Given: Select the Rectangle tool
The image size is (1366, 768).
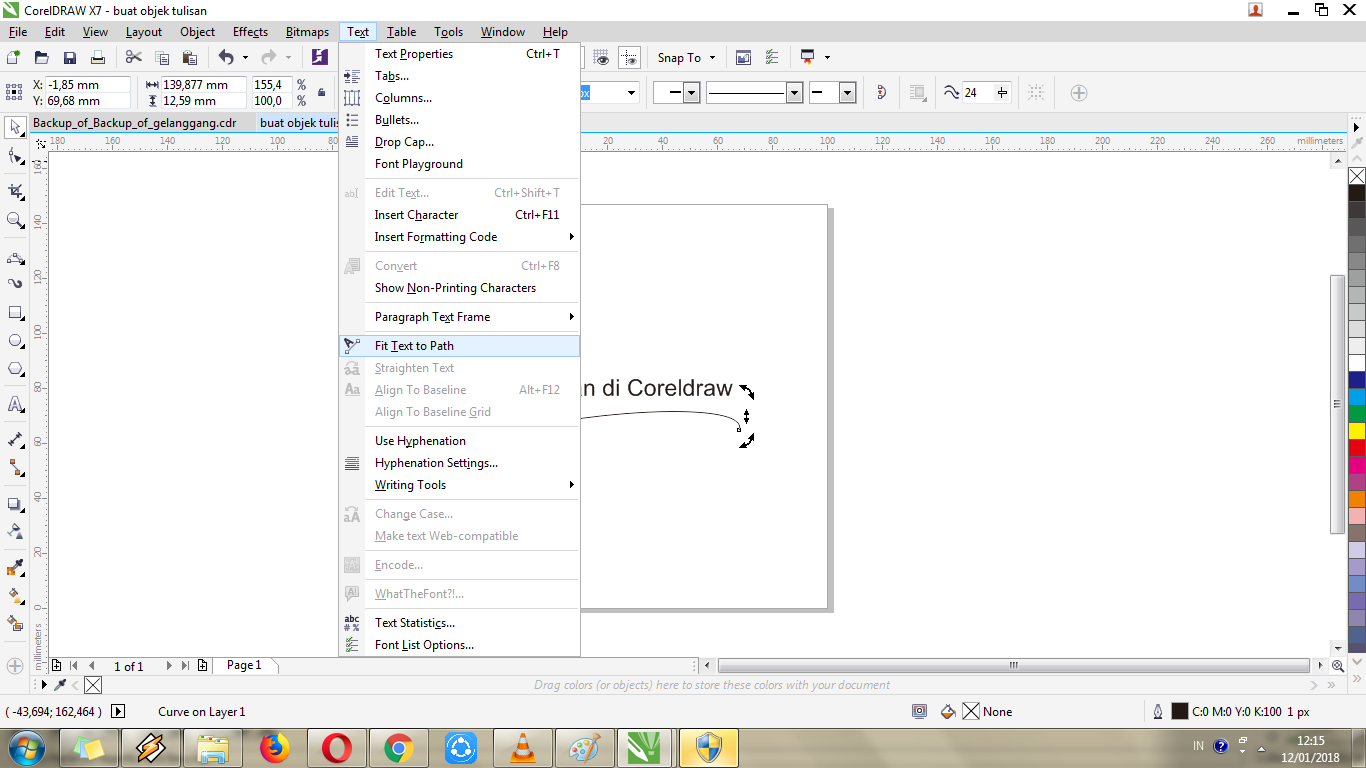Looking at the screenshot, I should coord(14,312).
